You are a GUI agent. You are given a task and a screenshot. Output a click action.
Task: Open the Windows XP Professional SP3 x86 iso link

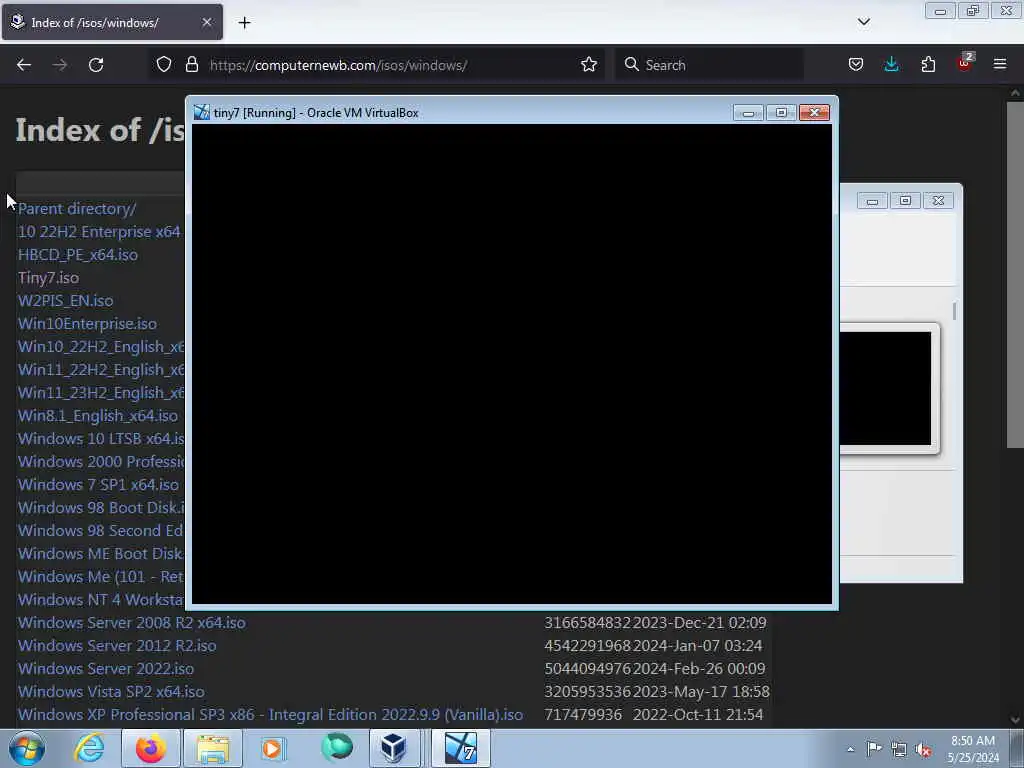270,714
